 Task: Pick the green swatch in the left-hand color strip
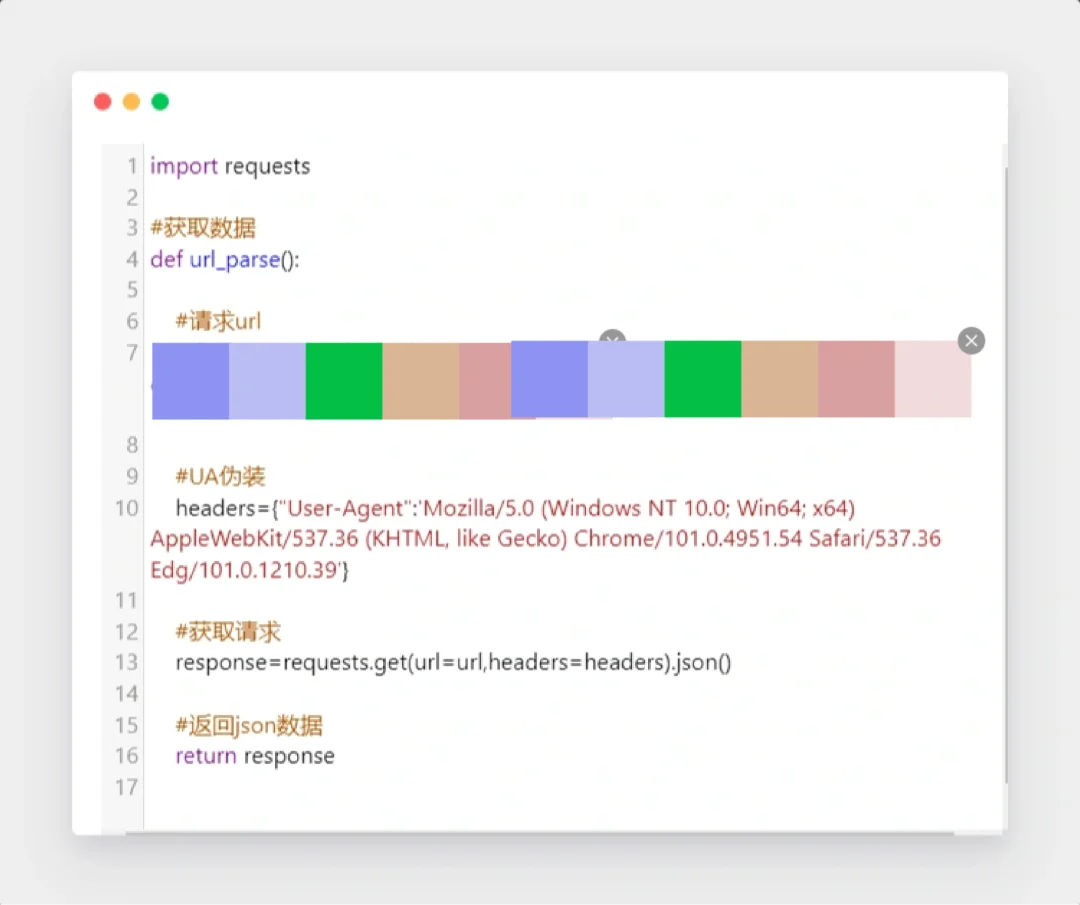point(344,381)
